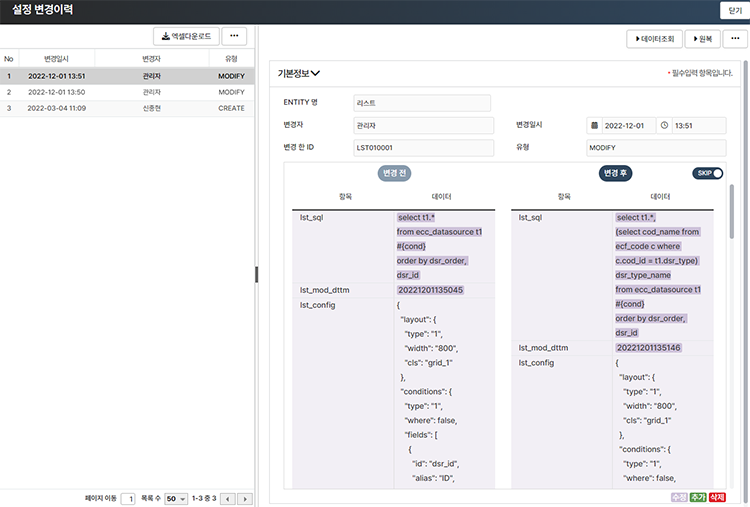This screenshot has width=750, height=507.
Task: Click the Excel download button
Action: coord(185,36)
